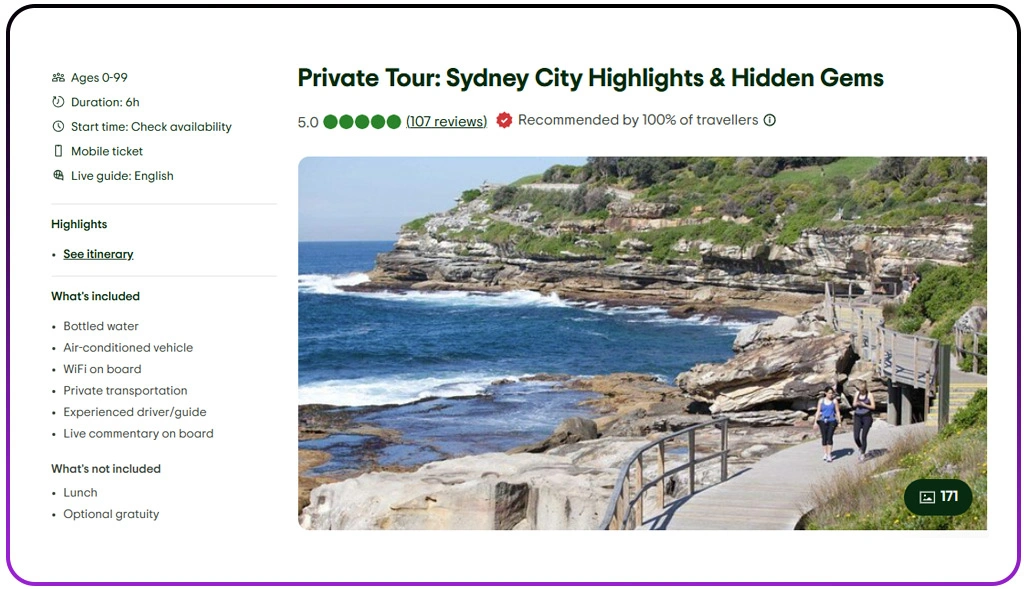Screen dimensions: 1026x589
Task: Click the Duration timer icon
Action: coord(58,102)
